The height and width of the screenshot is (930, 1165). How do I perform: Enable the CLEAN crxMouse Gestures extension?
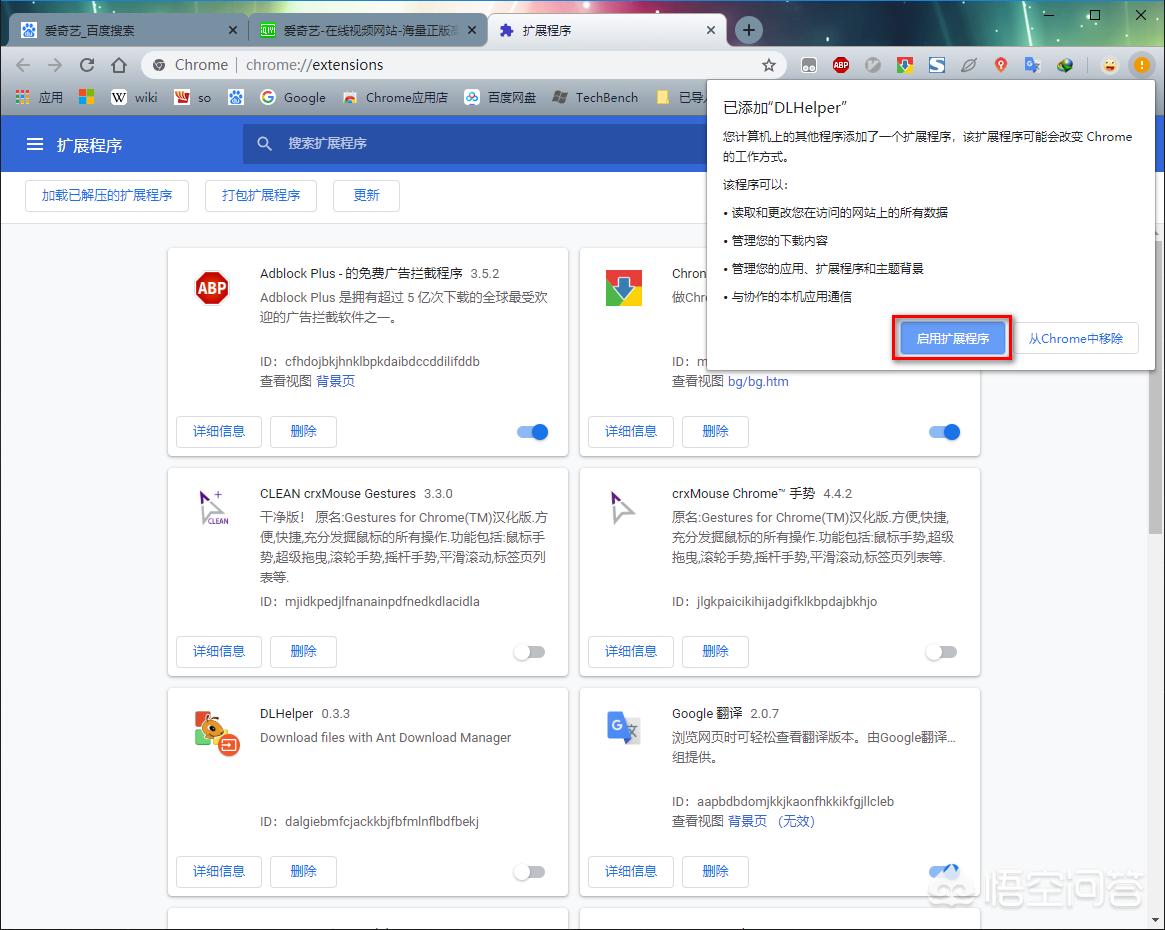point(530,651)
